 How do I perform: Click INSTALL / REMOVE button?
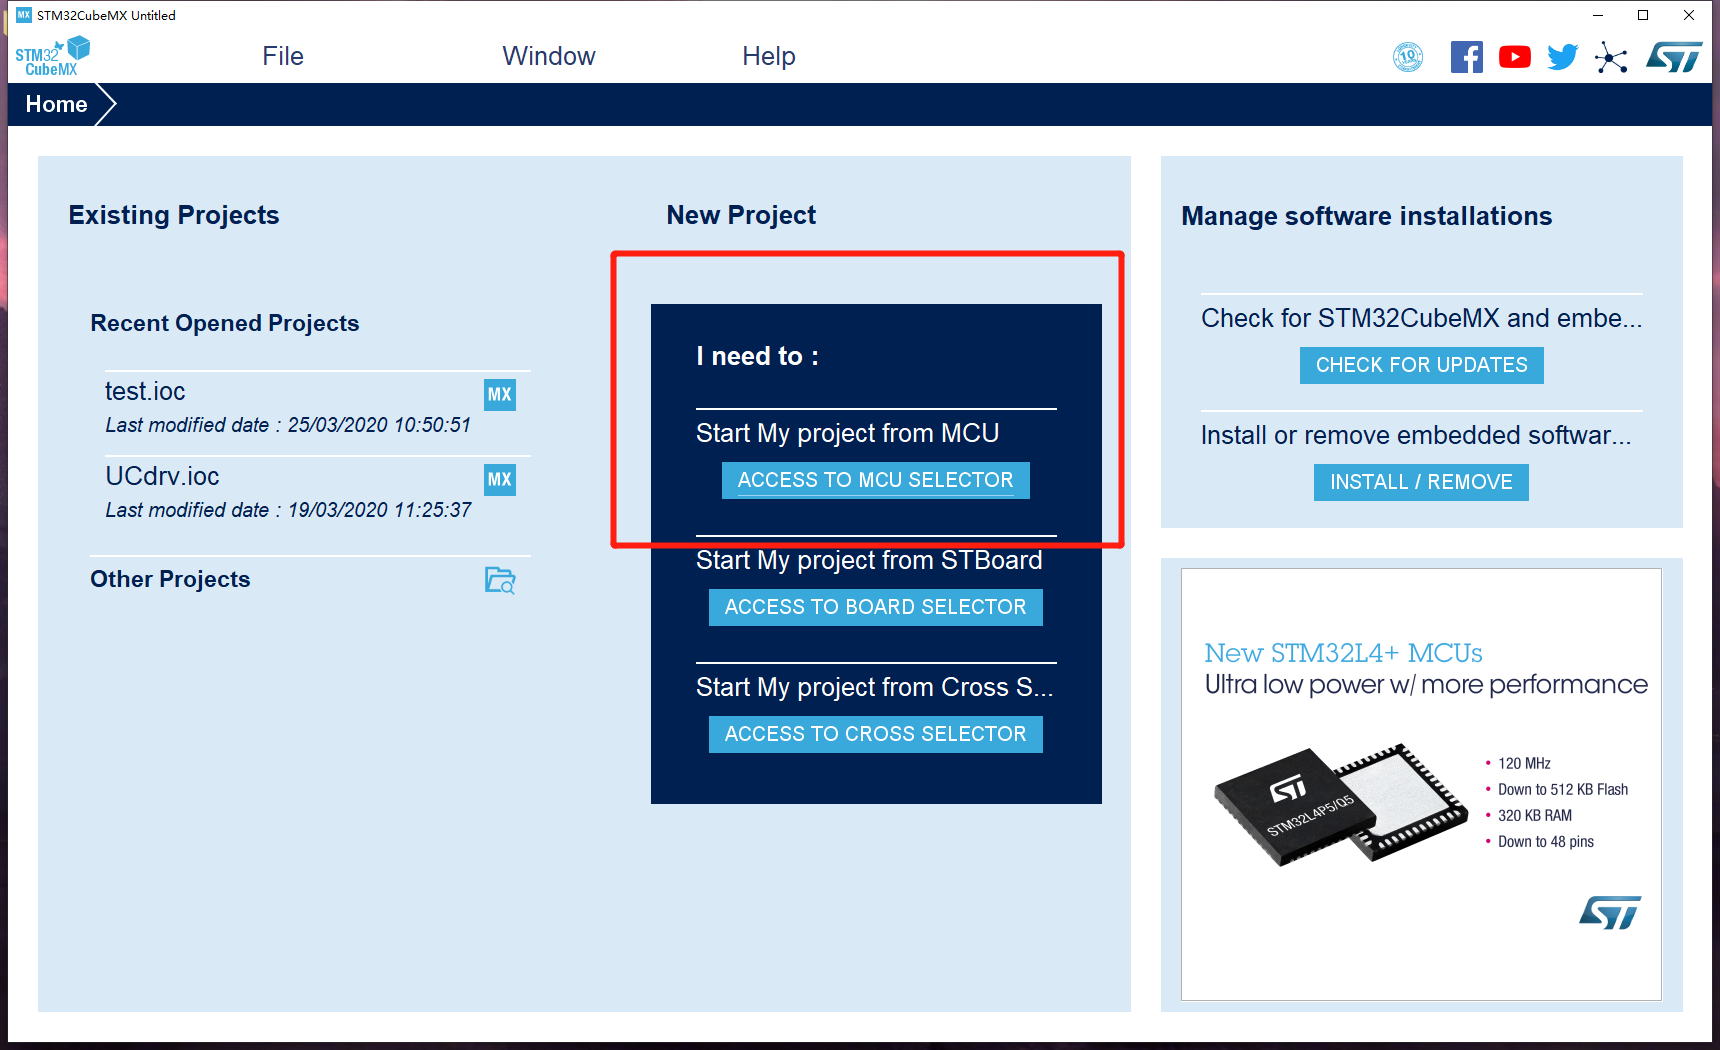(x=1421, y=482)
